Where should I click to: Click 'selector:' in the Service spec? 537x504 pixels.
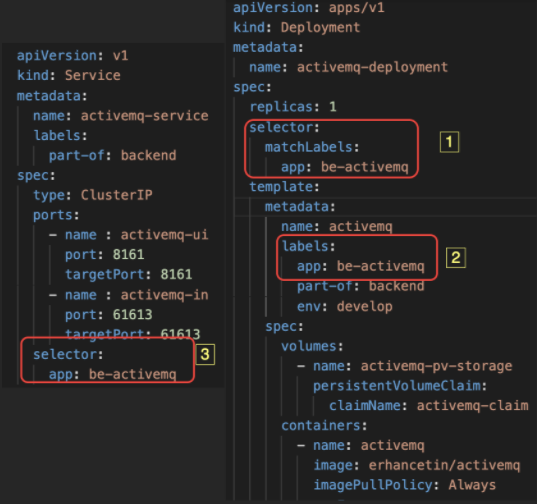pos(68,354)
